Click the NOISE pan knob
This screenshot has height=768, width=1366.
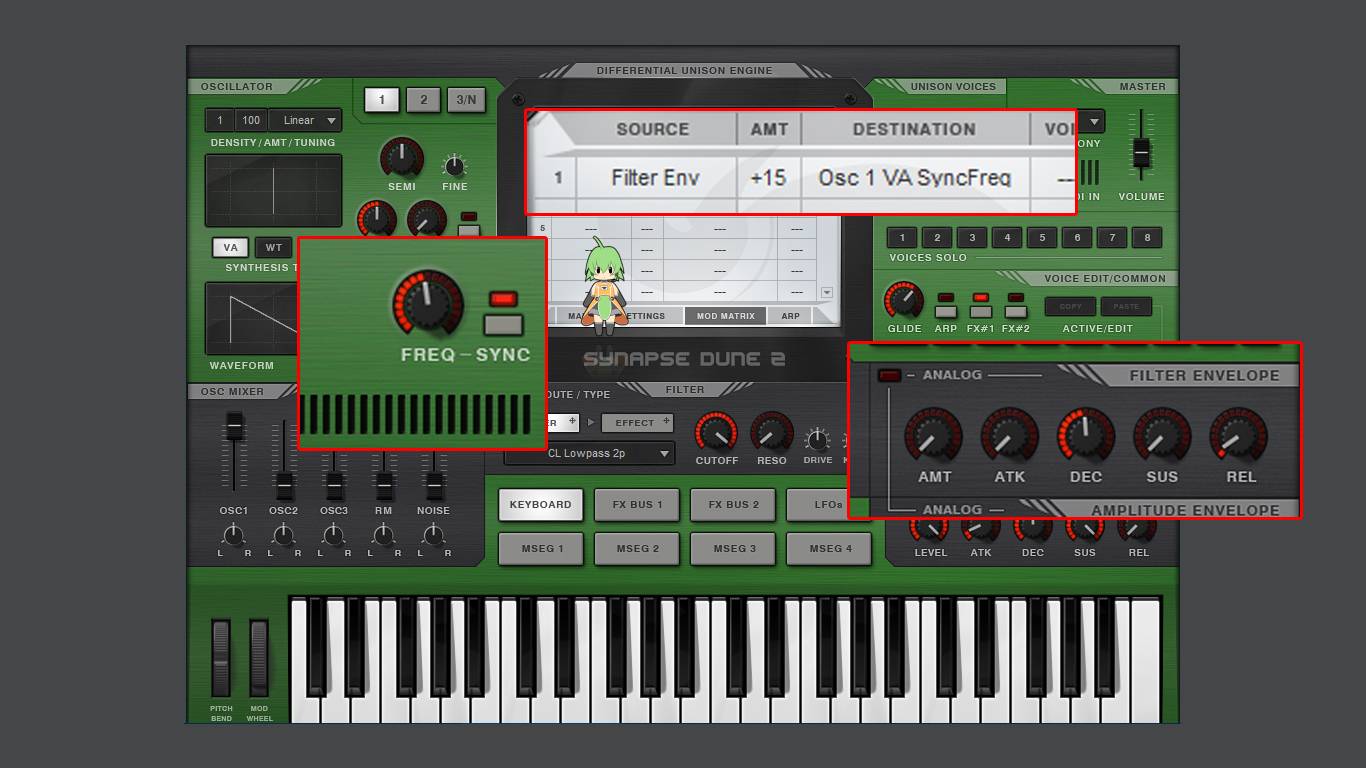pos(434,536)
